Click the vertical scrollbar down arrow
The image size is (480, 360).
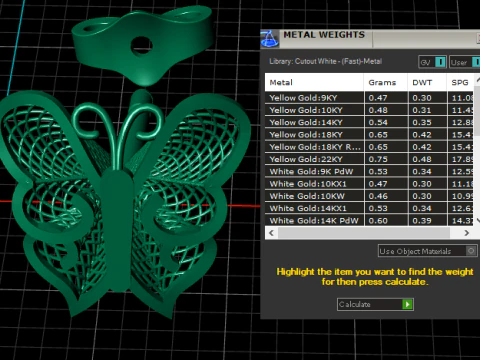(x=477, y=220)
